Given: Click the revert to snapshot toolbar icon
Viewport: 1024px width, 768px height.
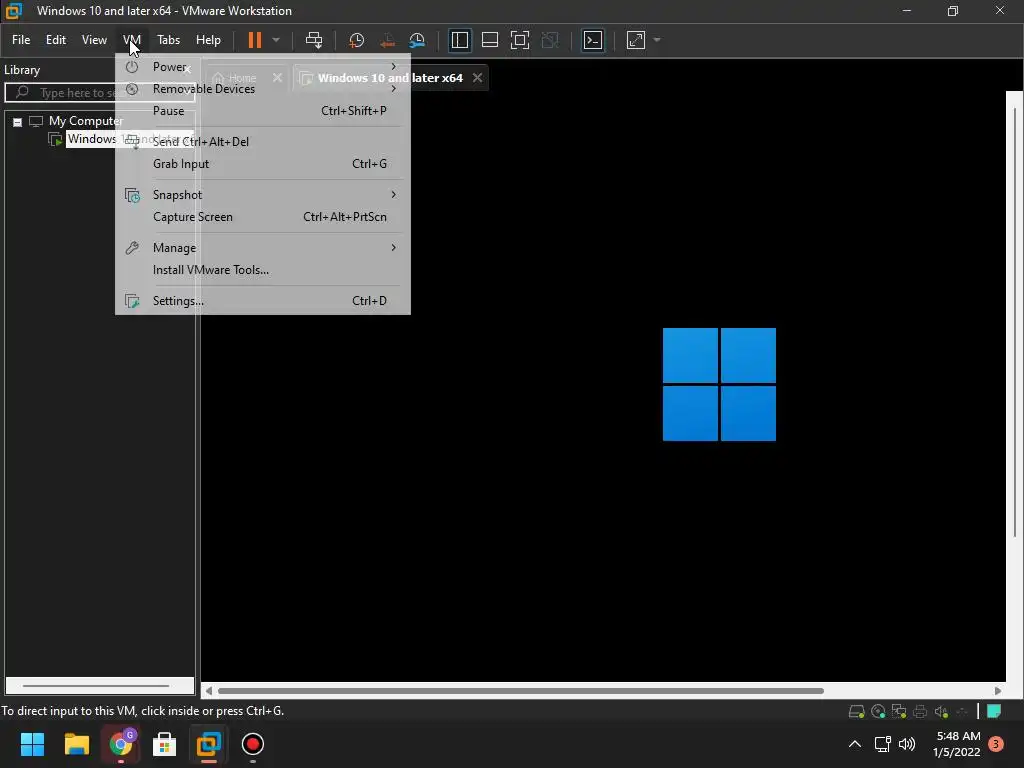Looking at the screenshot, I should pyautogui.click(x=387, y=40).
